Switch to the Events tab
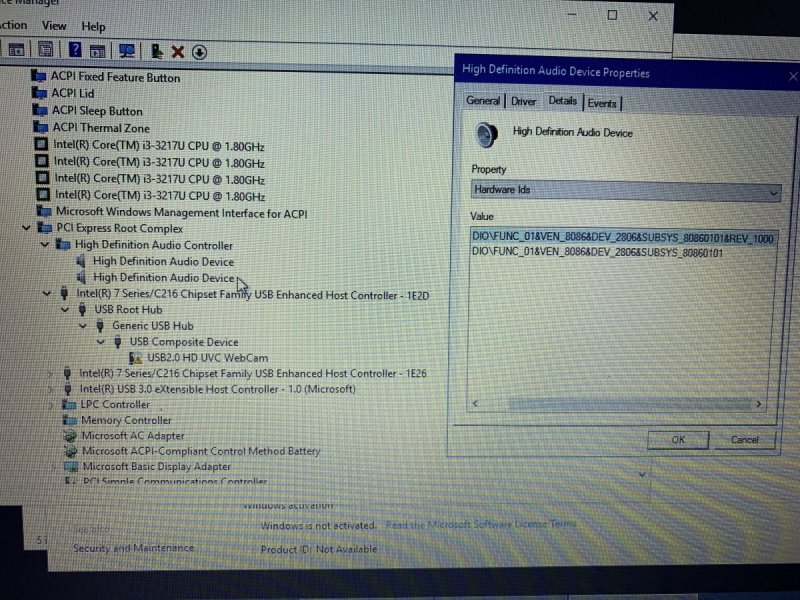 602,104
